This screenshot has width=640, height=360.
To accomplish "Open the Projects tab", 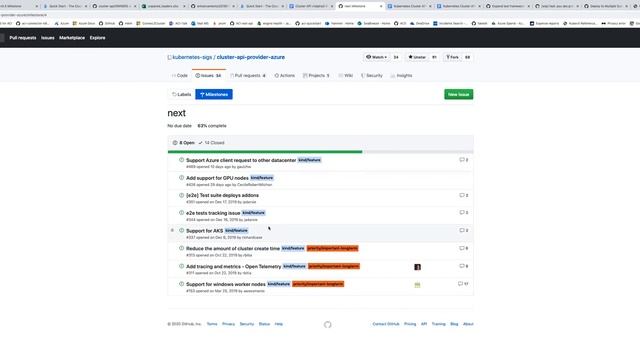I will coord(316,76).
